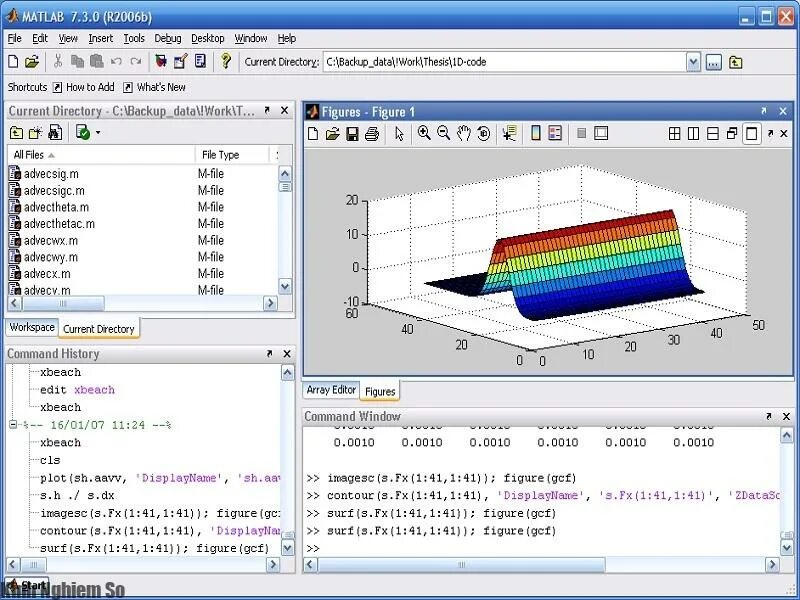
Task: Click Show Plot Tools icon
Action: point(601,134)
